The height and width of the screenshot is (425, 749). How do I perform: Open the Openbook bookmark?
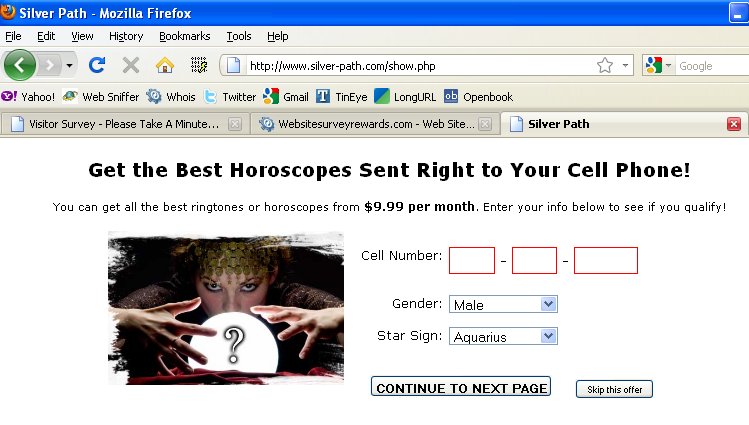(x=478, y=97)
